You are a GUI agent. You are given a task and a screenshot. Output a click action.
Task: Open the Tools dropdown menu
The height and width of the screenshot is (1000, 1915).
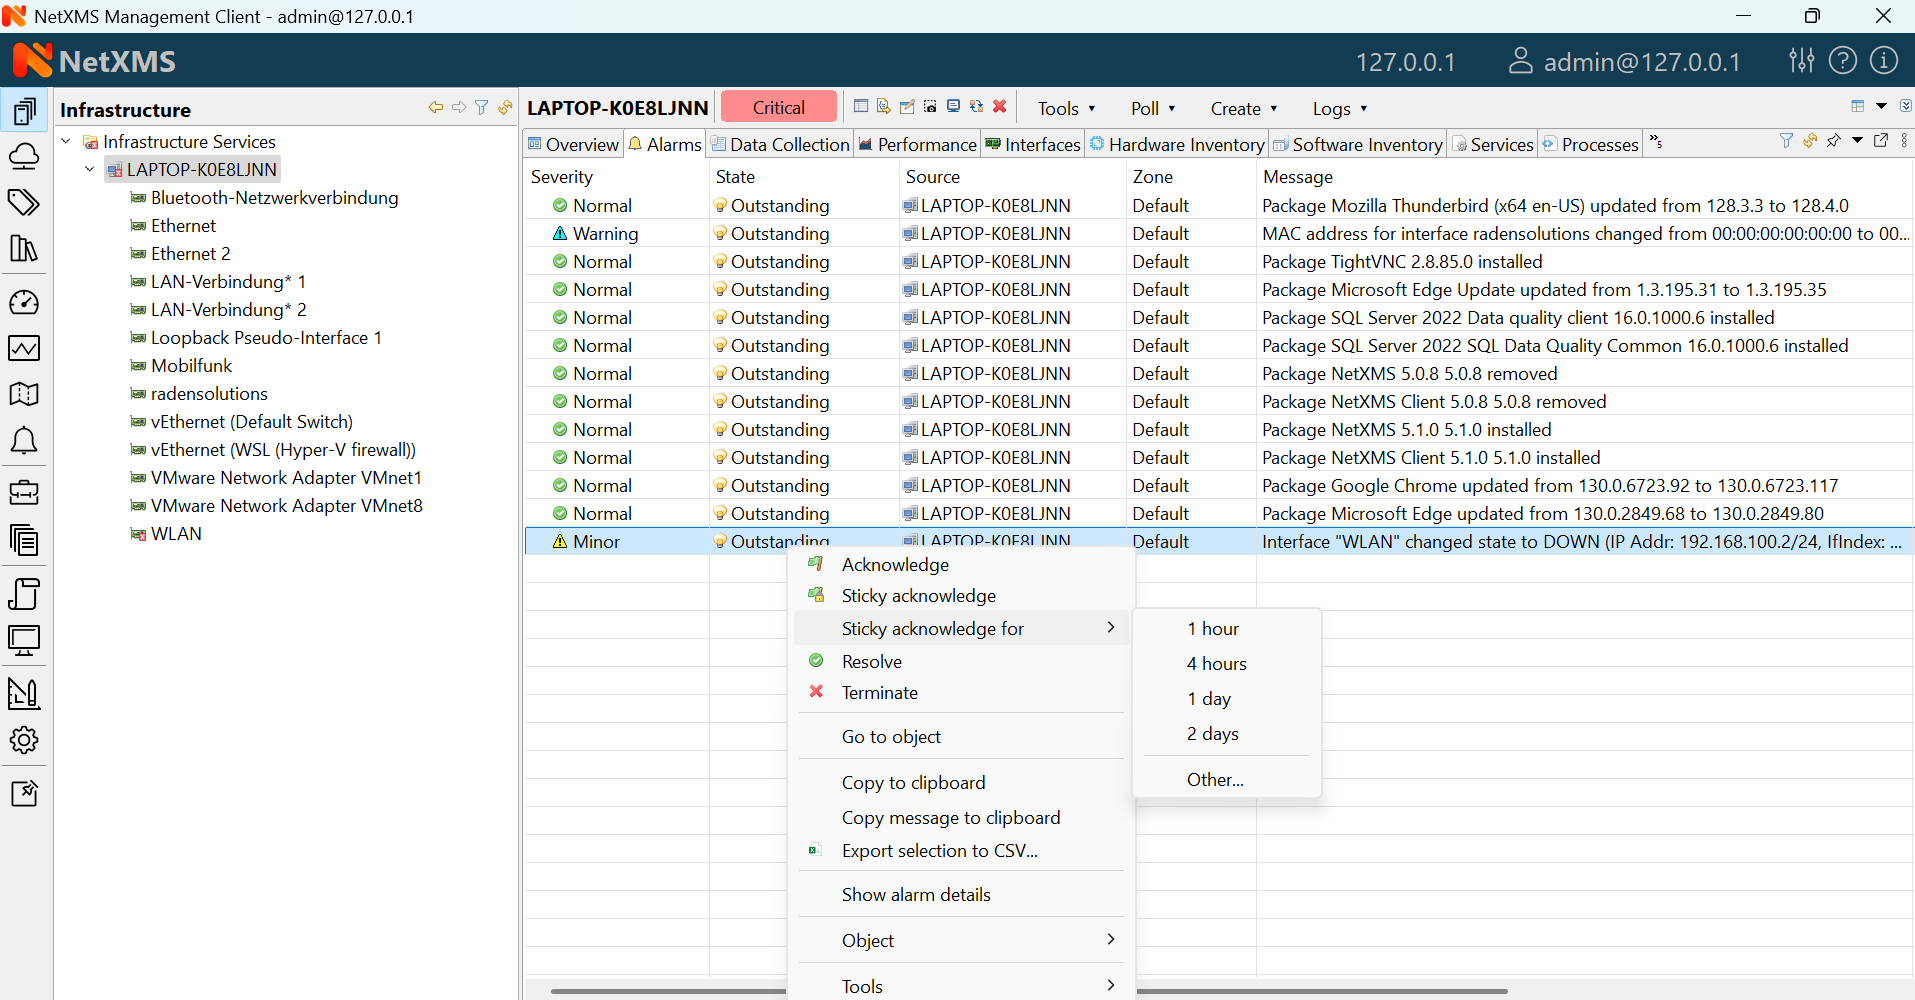pyautogui.click(x=1066, y=108)
